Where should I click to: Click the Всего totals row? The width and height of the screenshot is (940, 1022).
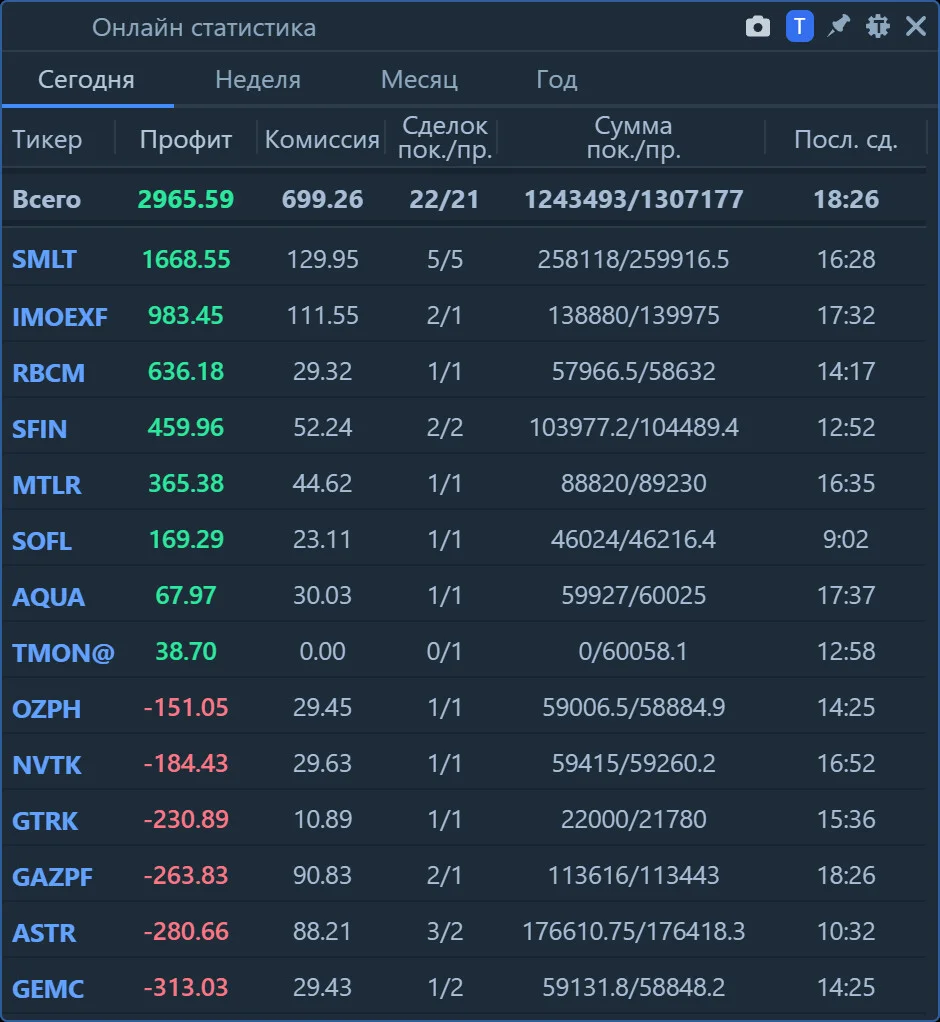point(464,199)
